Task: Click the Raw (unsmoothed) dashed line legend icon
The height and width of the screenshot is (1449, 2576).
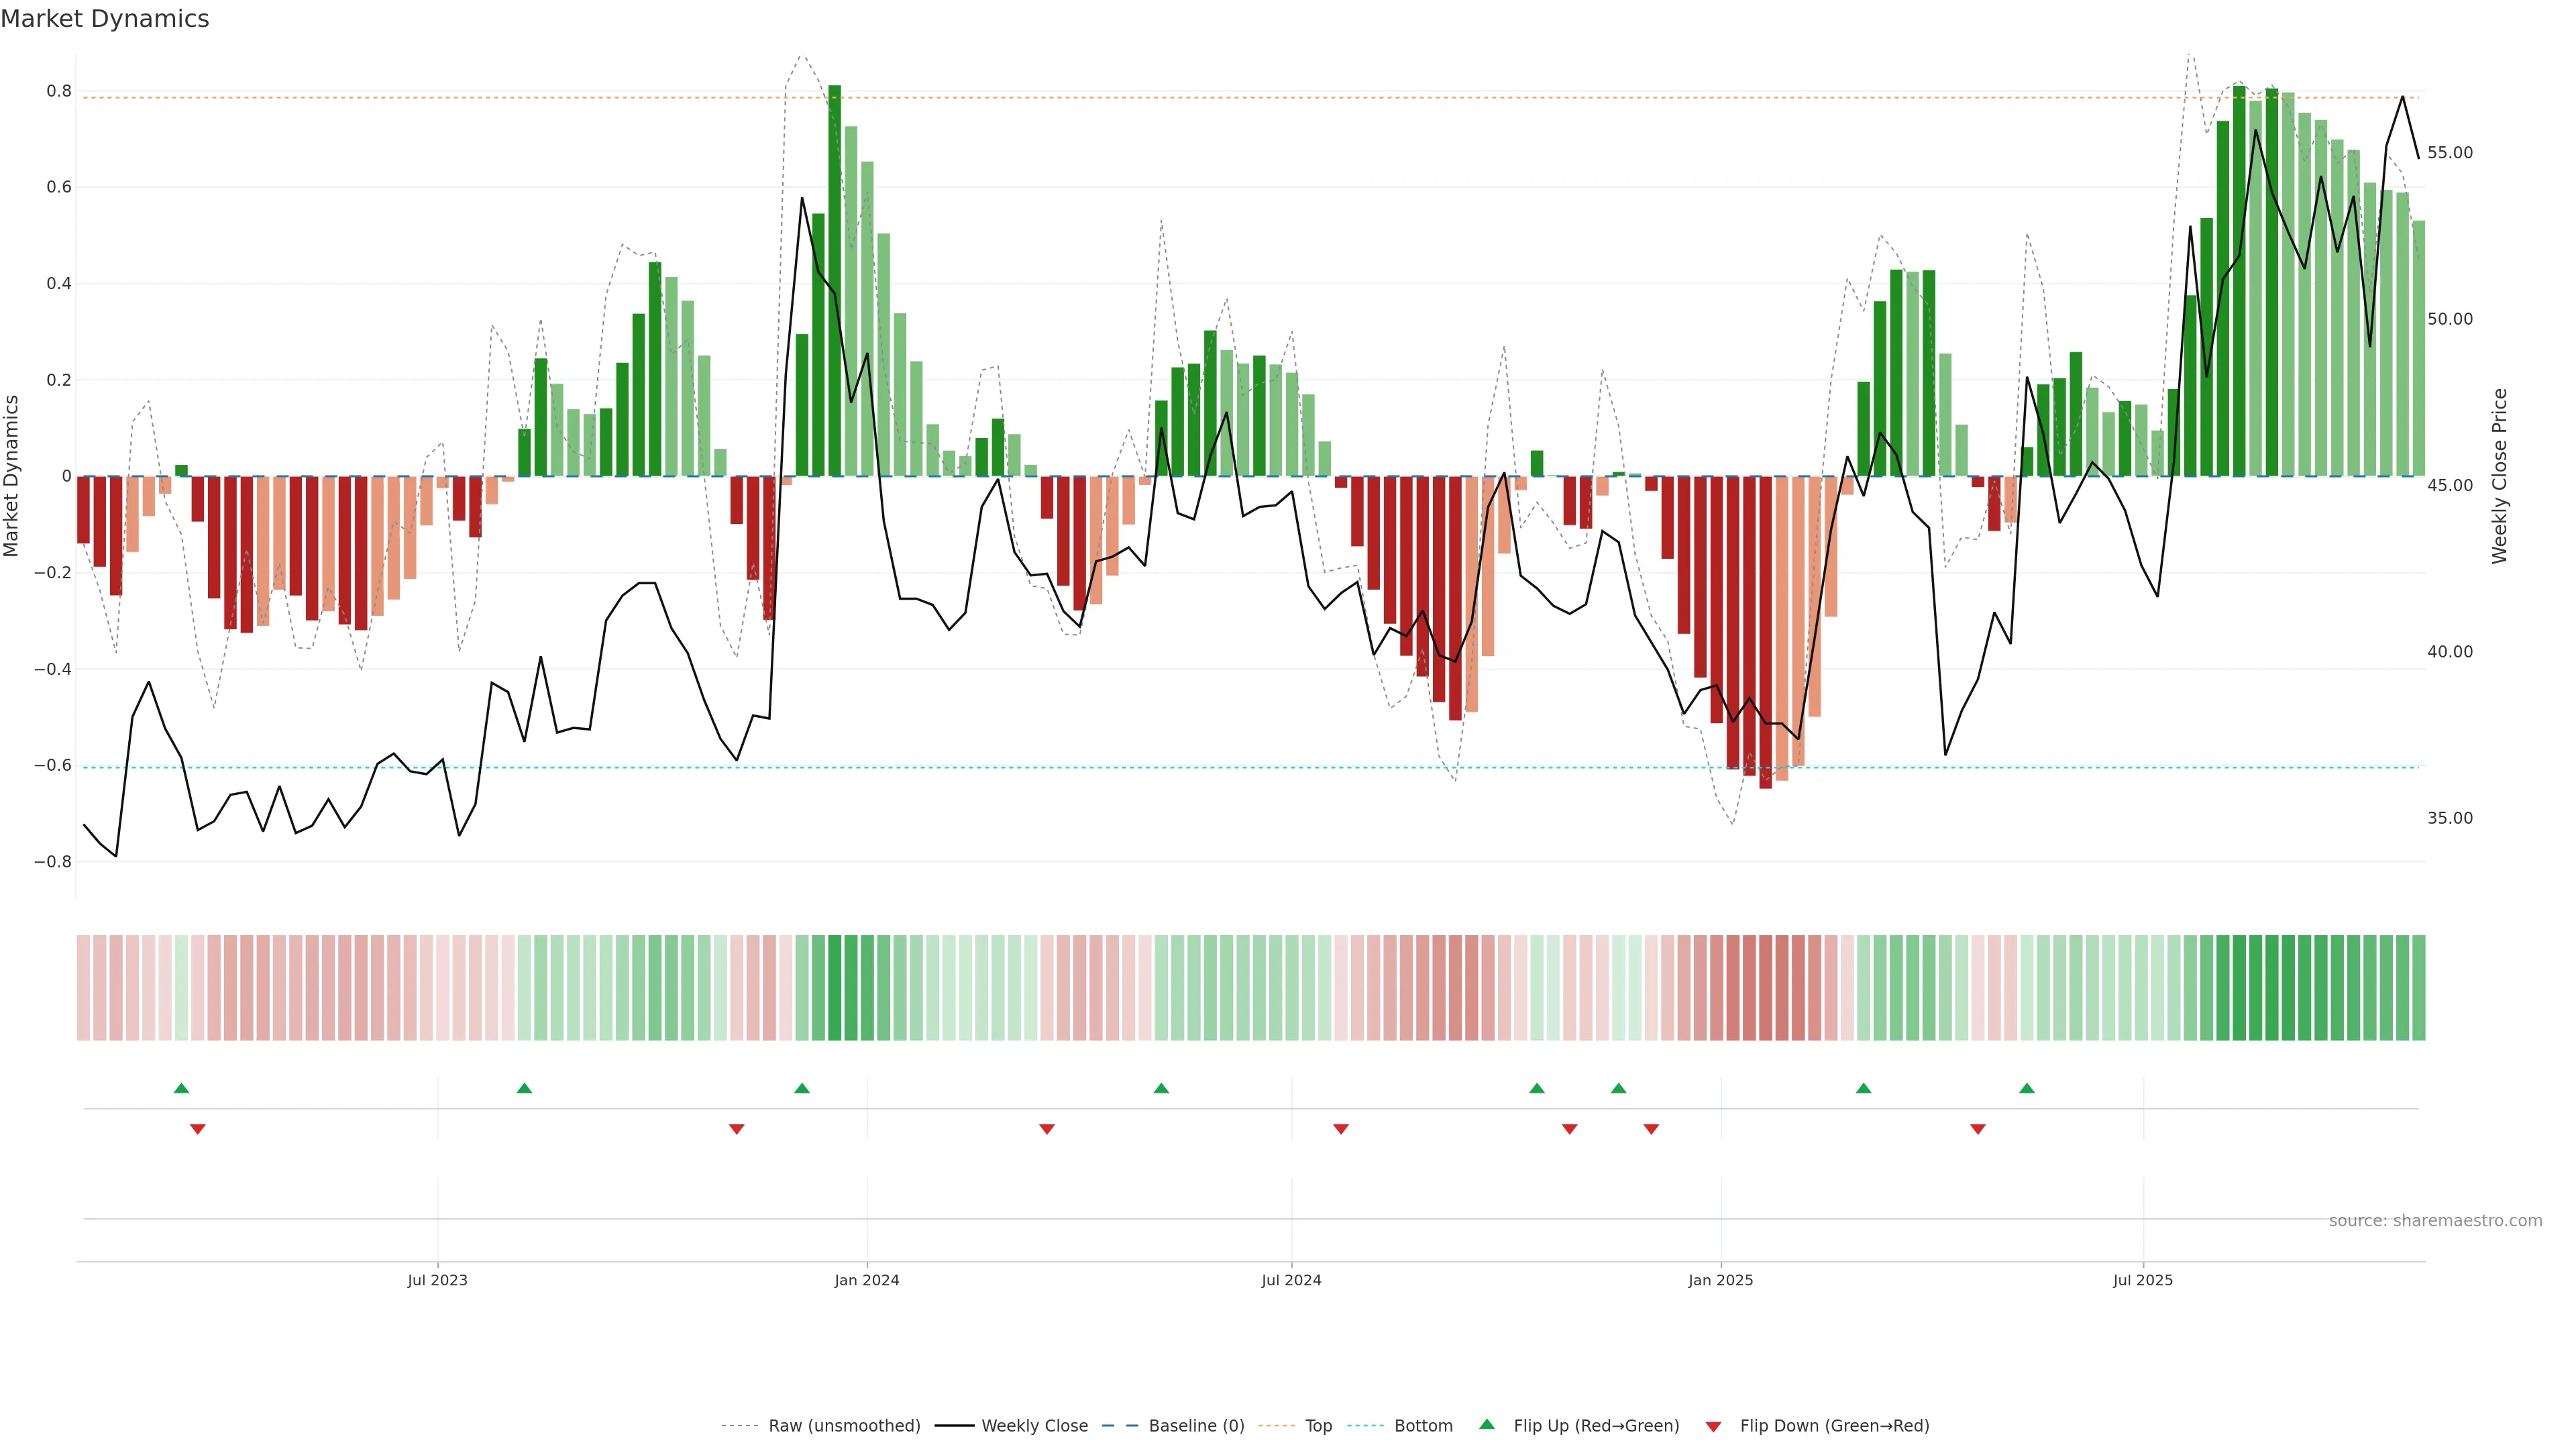Action: point(740,1426)
